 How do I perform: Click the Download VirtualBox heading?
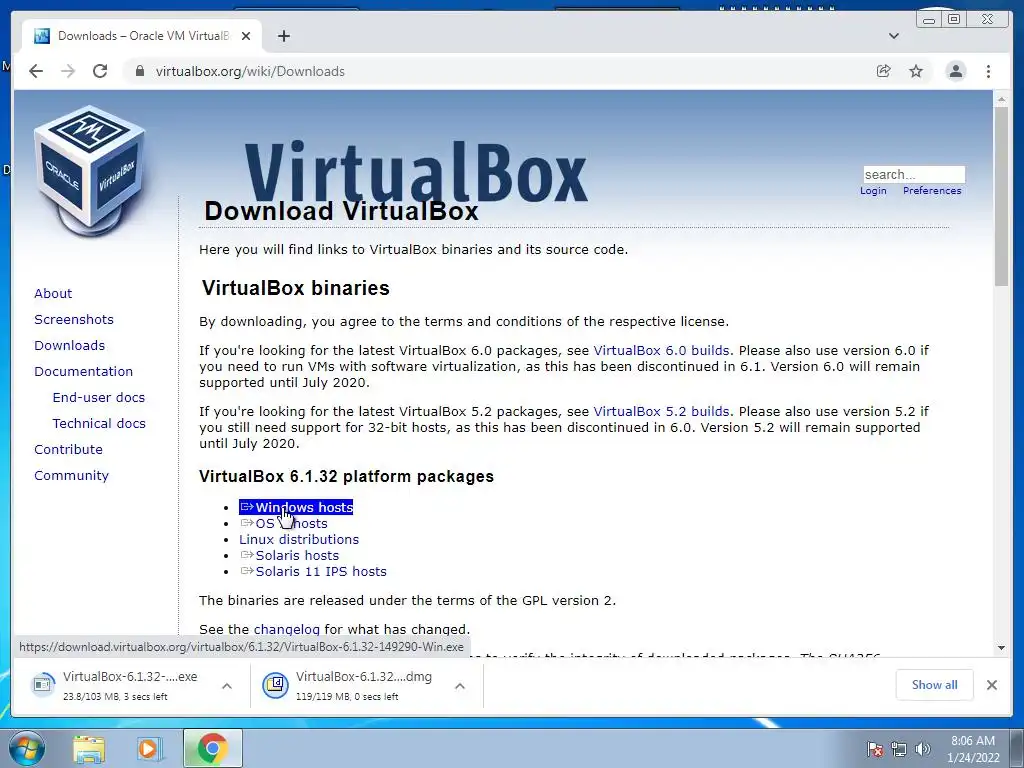tap(342, 211)
